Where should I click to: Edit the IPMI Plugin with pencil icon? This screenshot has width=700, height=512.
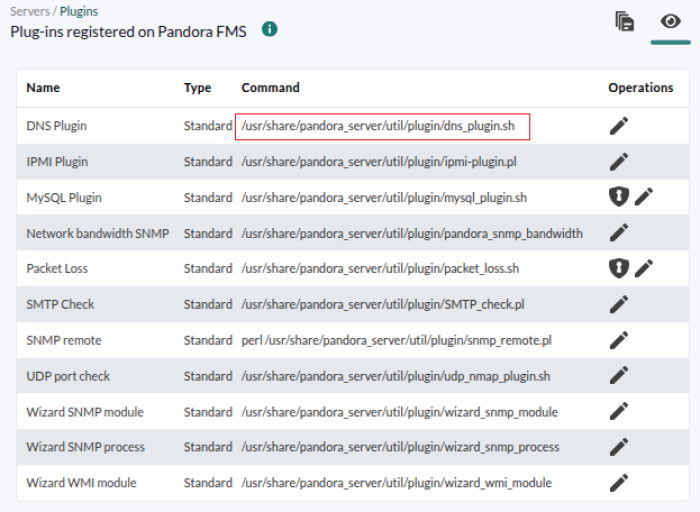(x=619, y=162)
